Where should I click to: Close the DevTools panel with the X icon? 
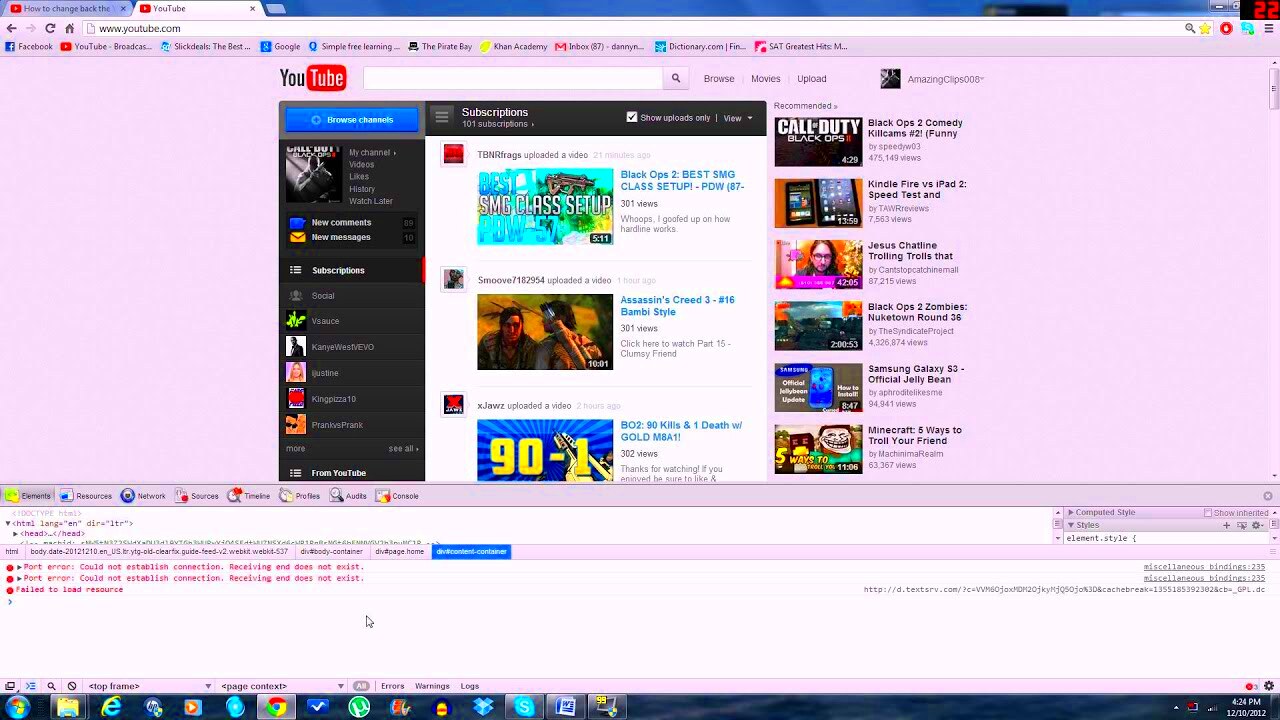point(1268,496)
